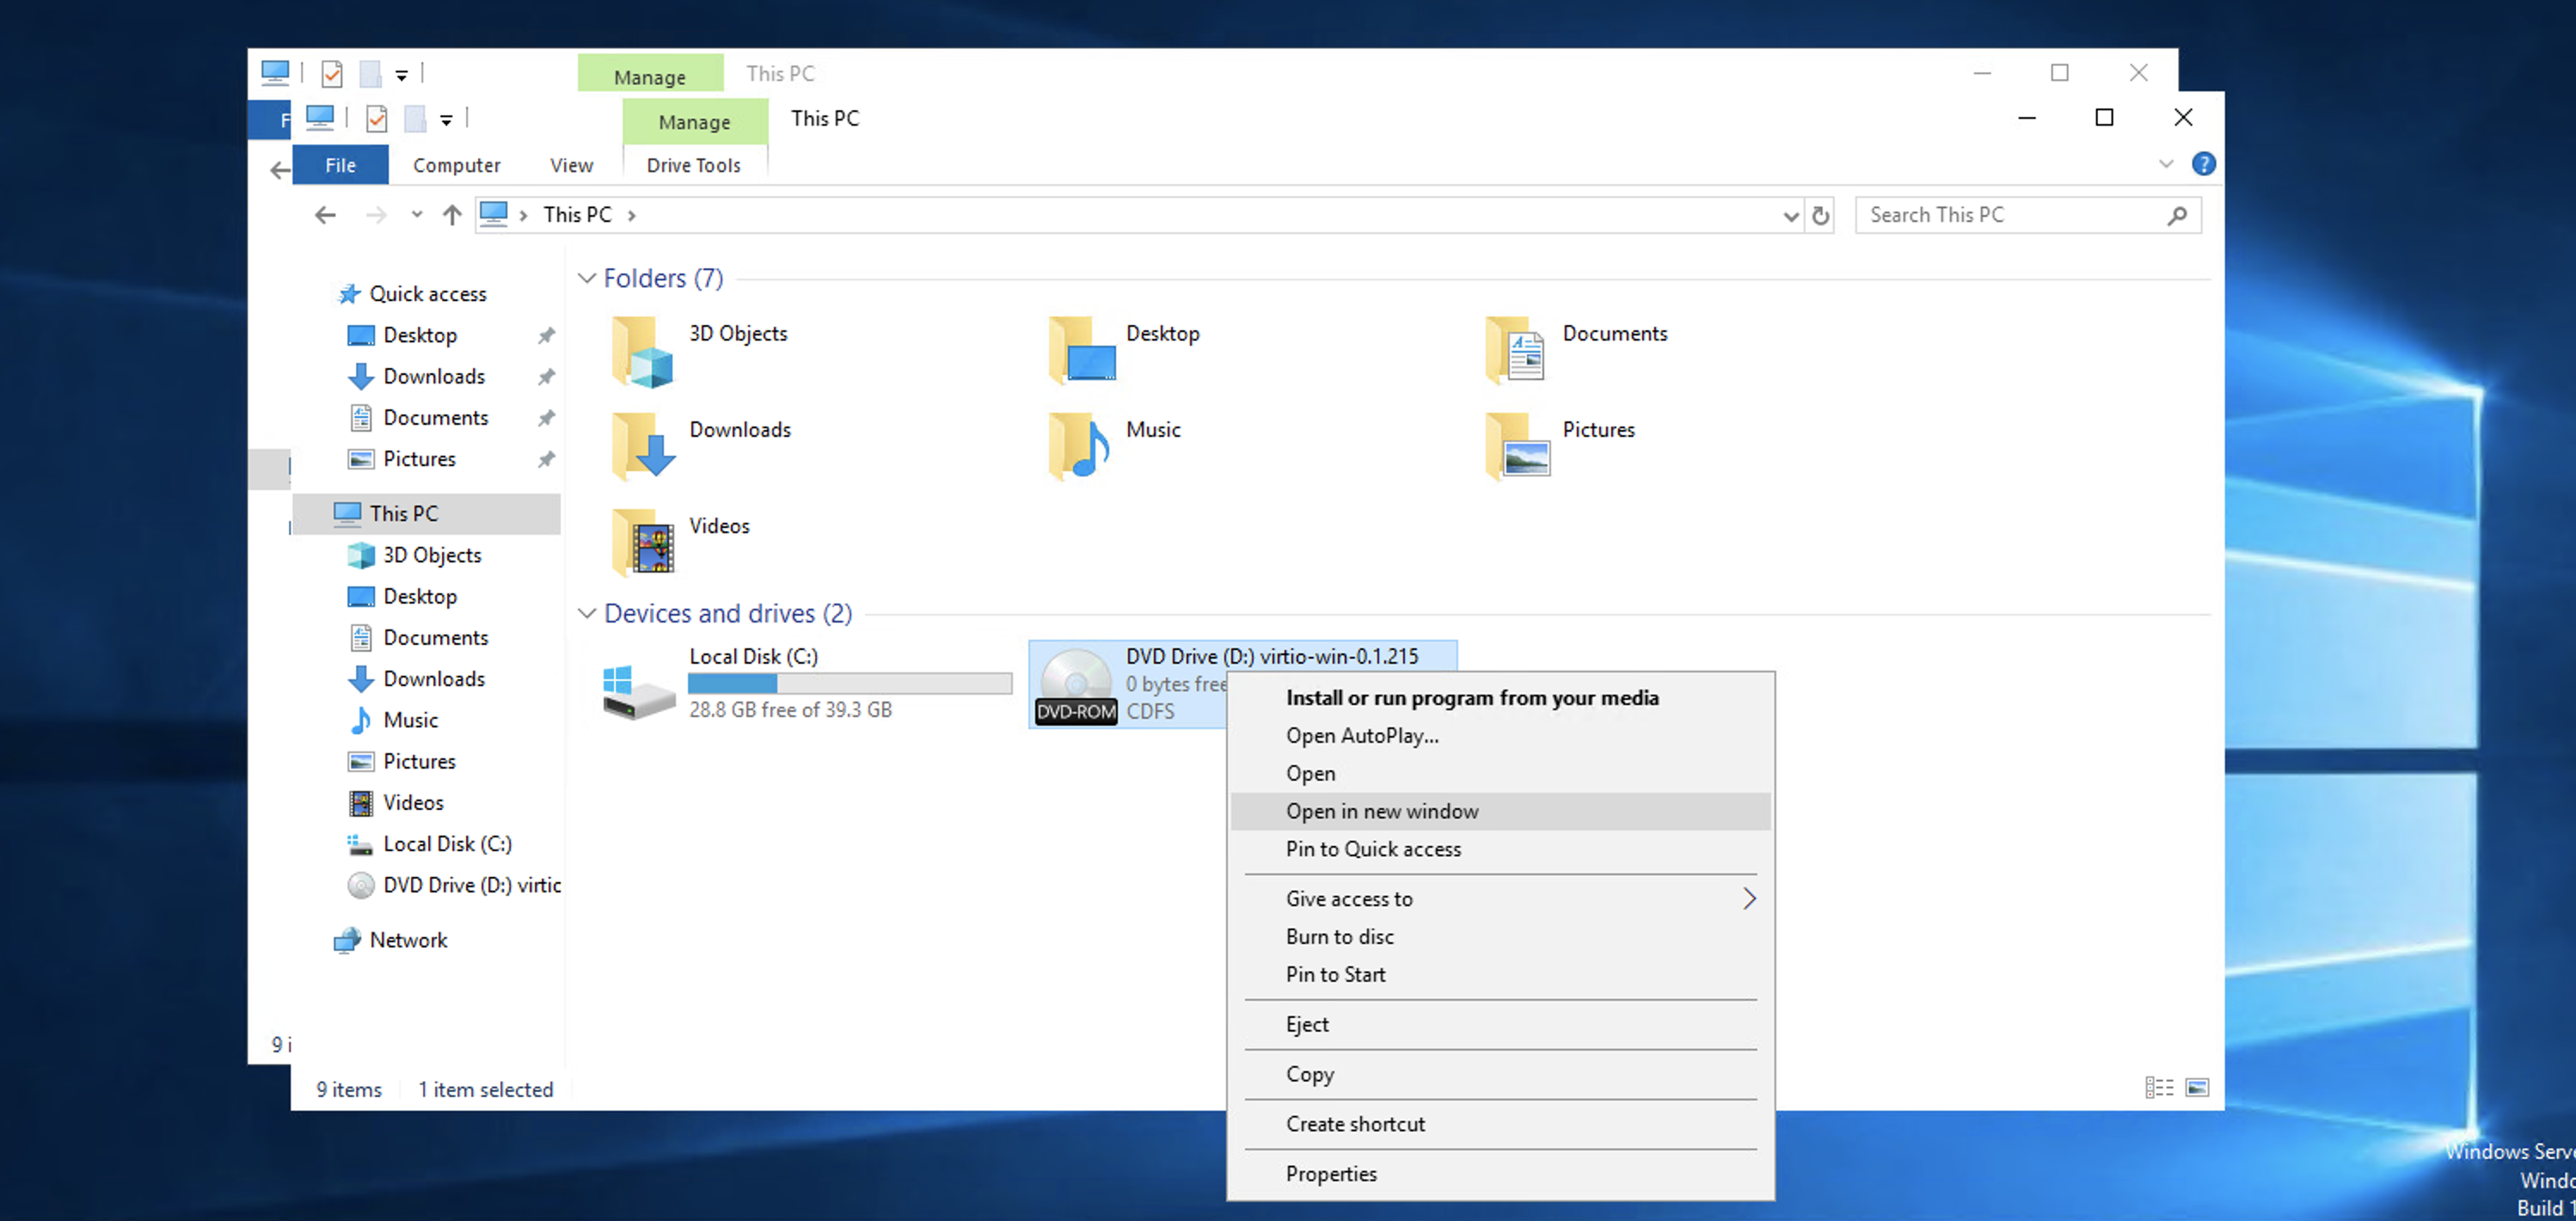
Task: Click the Search This PC field
Action: (x=2010, y=215)
